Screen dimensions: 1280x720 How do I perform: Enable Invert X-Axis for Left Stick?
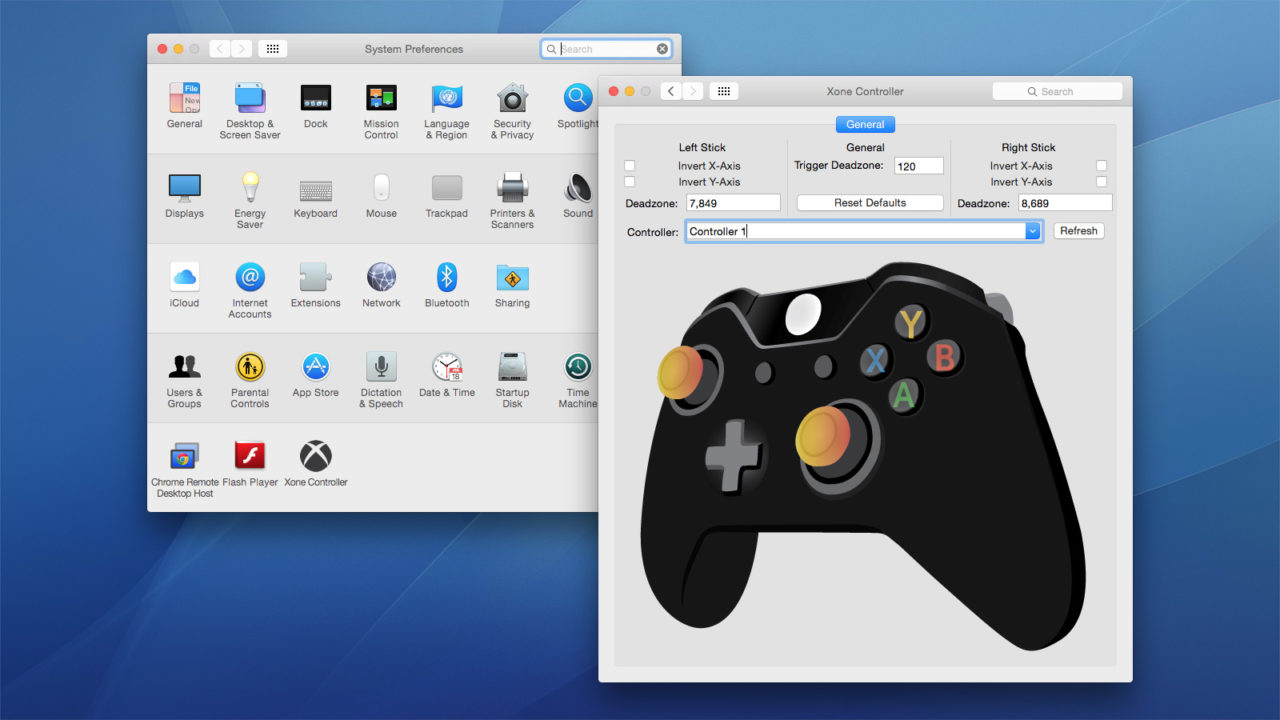[628, 165]
